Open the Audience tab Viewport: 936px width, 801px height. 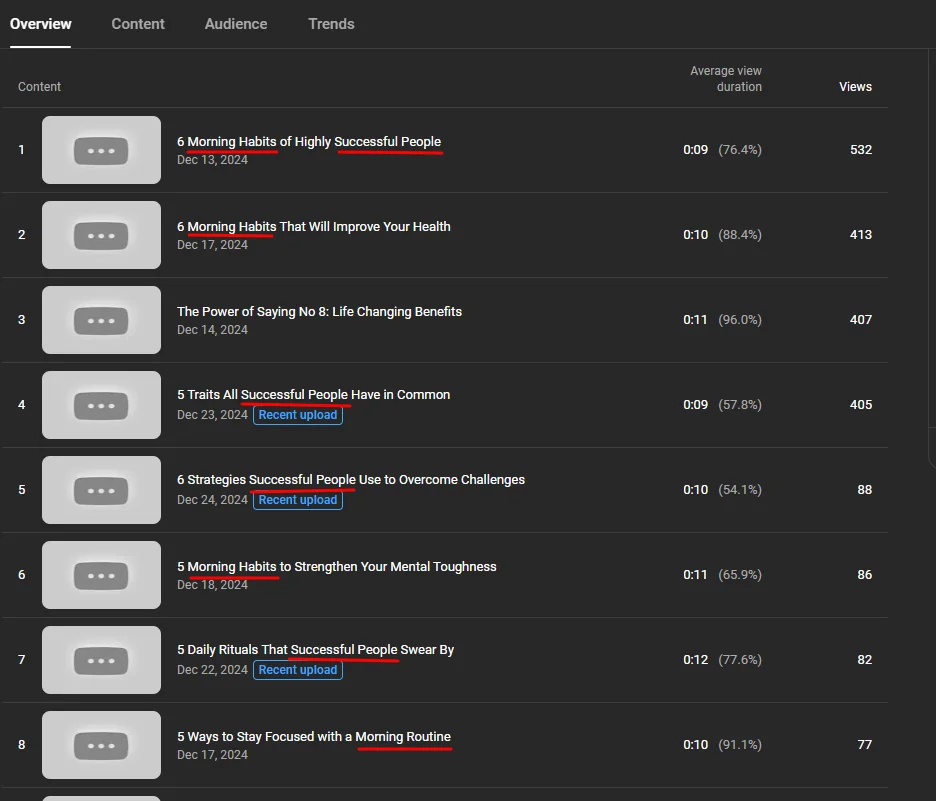point(236,24)
